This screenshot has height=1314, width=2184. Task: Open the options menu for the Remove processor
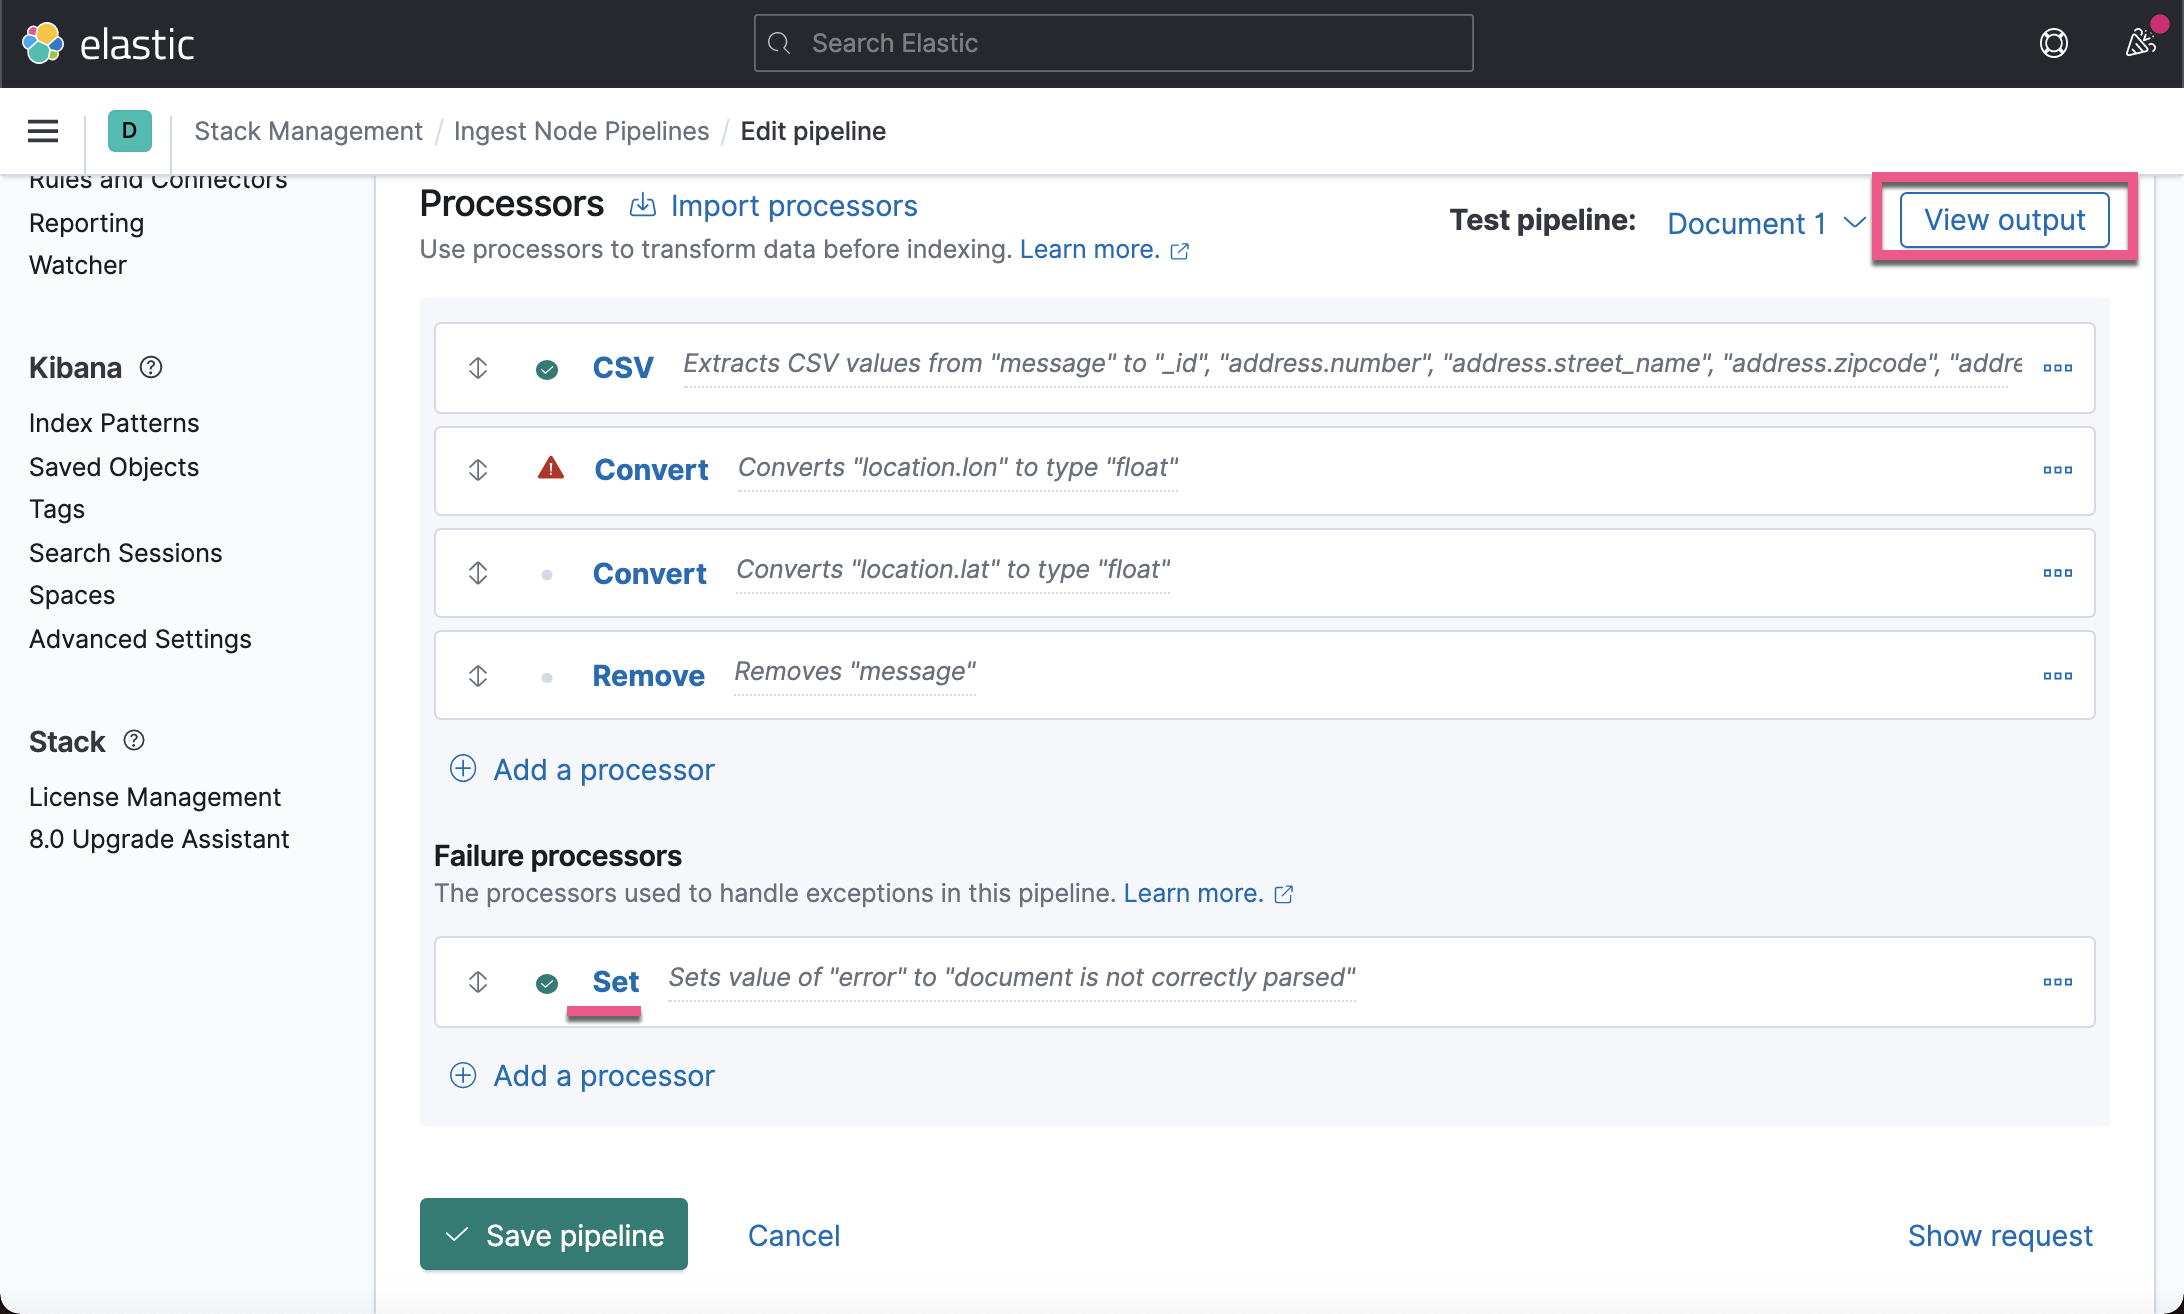(2058, 675)
